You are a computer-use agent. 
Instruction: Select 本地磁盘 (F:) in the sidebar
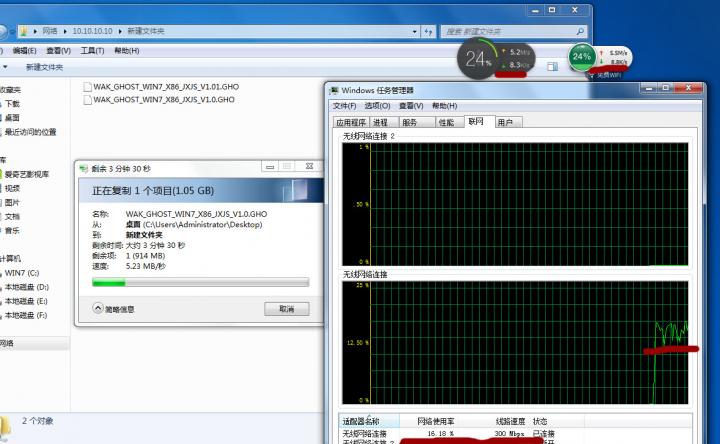click(26, 315)
